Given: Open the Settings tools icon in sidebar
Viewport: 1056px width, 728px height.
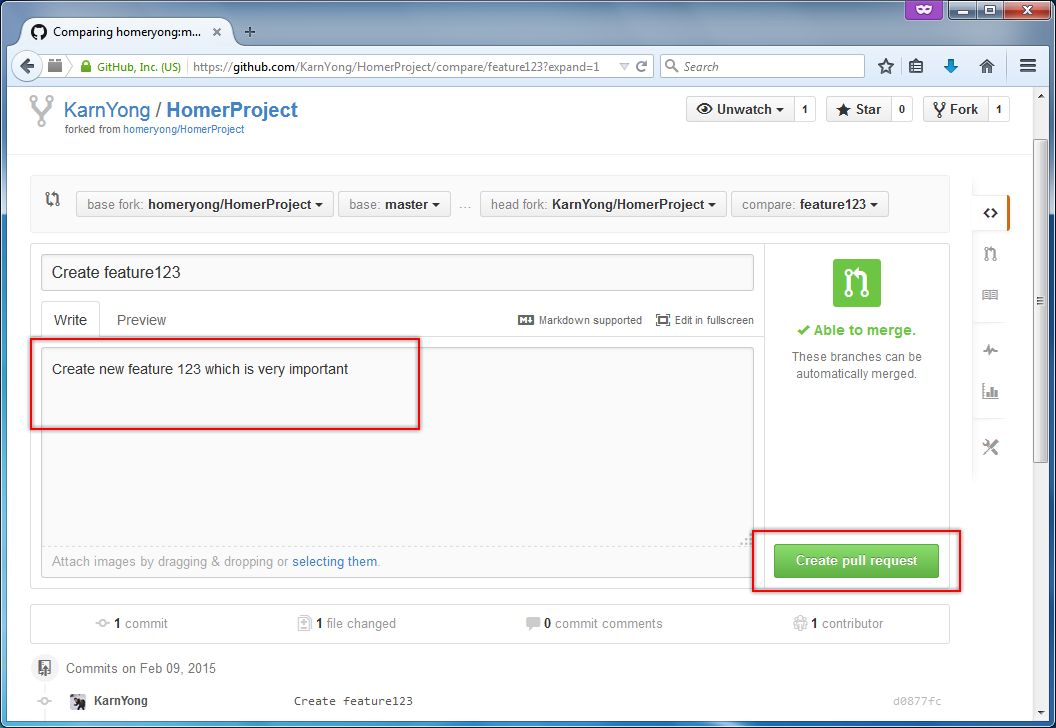Looking at the screenshot, I should coord(990,447).
